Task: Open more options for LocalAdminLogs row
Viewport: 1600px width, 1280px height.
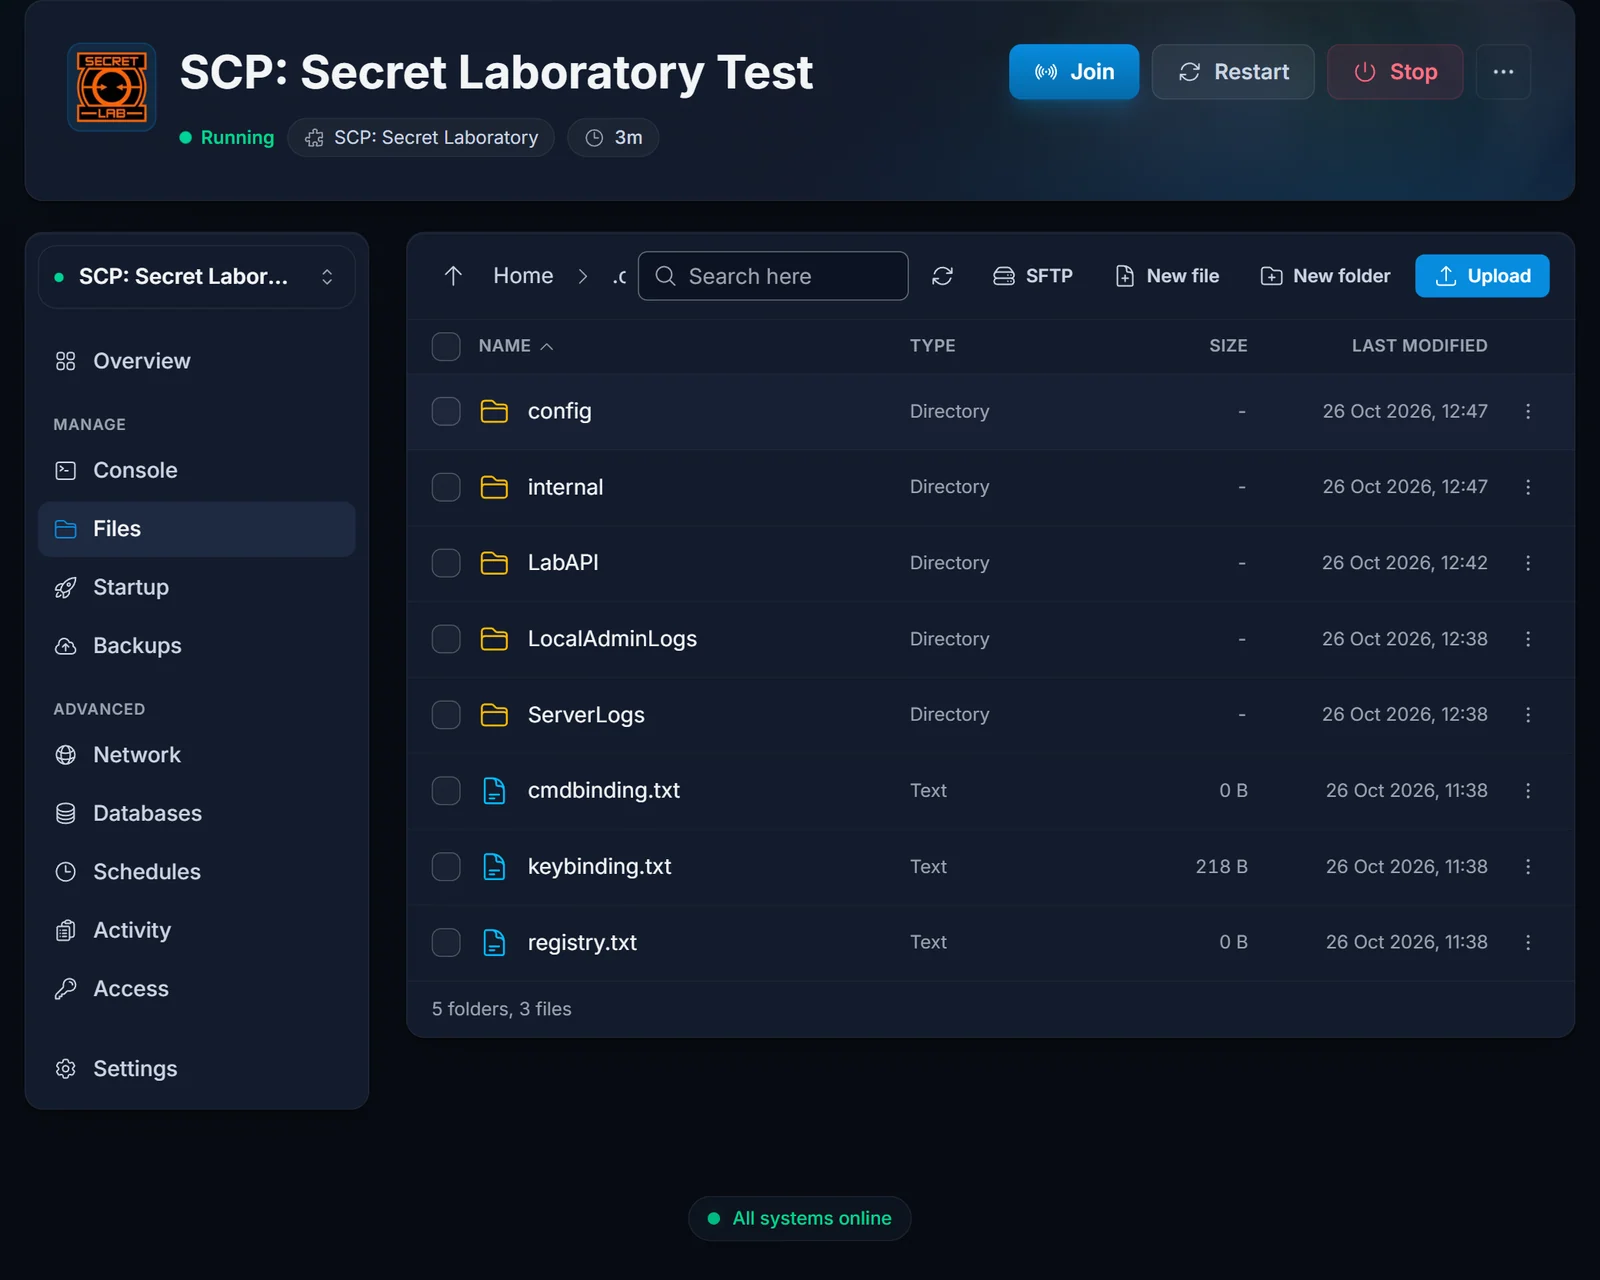Action: point(1528,639)
